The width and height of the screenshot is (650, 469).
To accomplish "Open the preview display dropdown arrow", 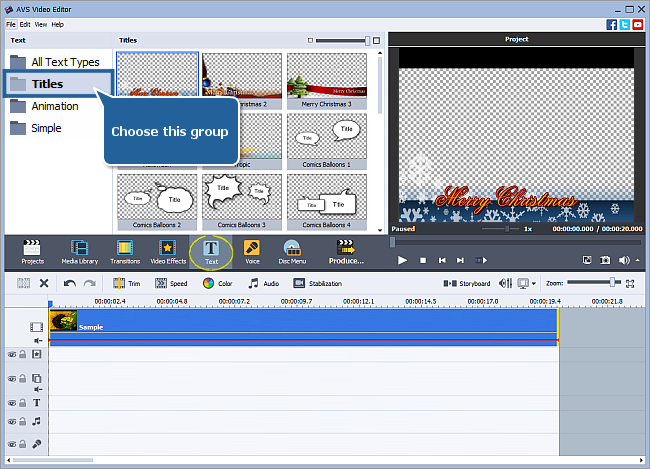I will [534, 284].
